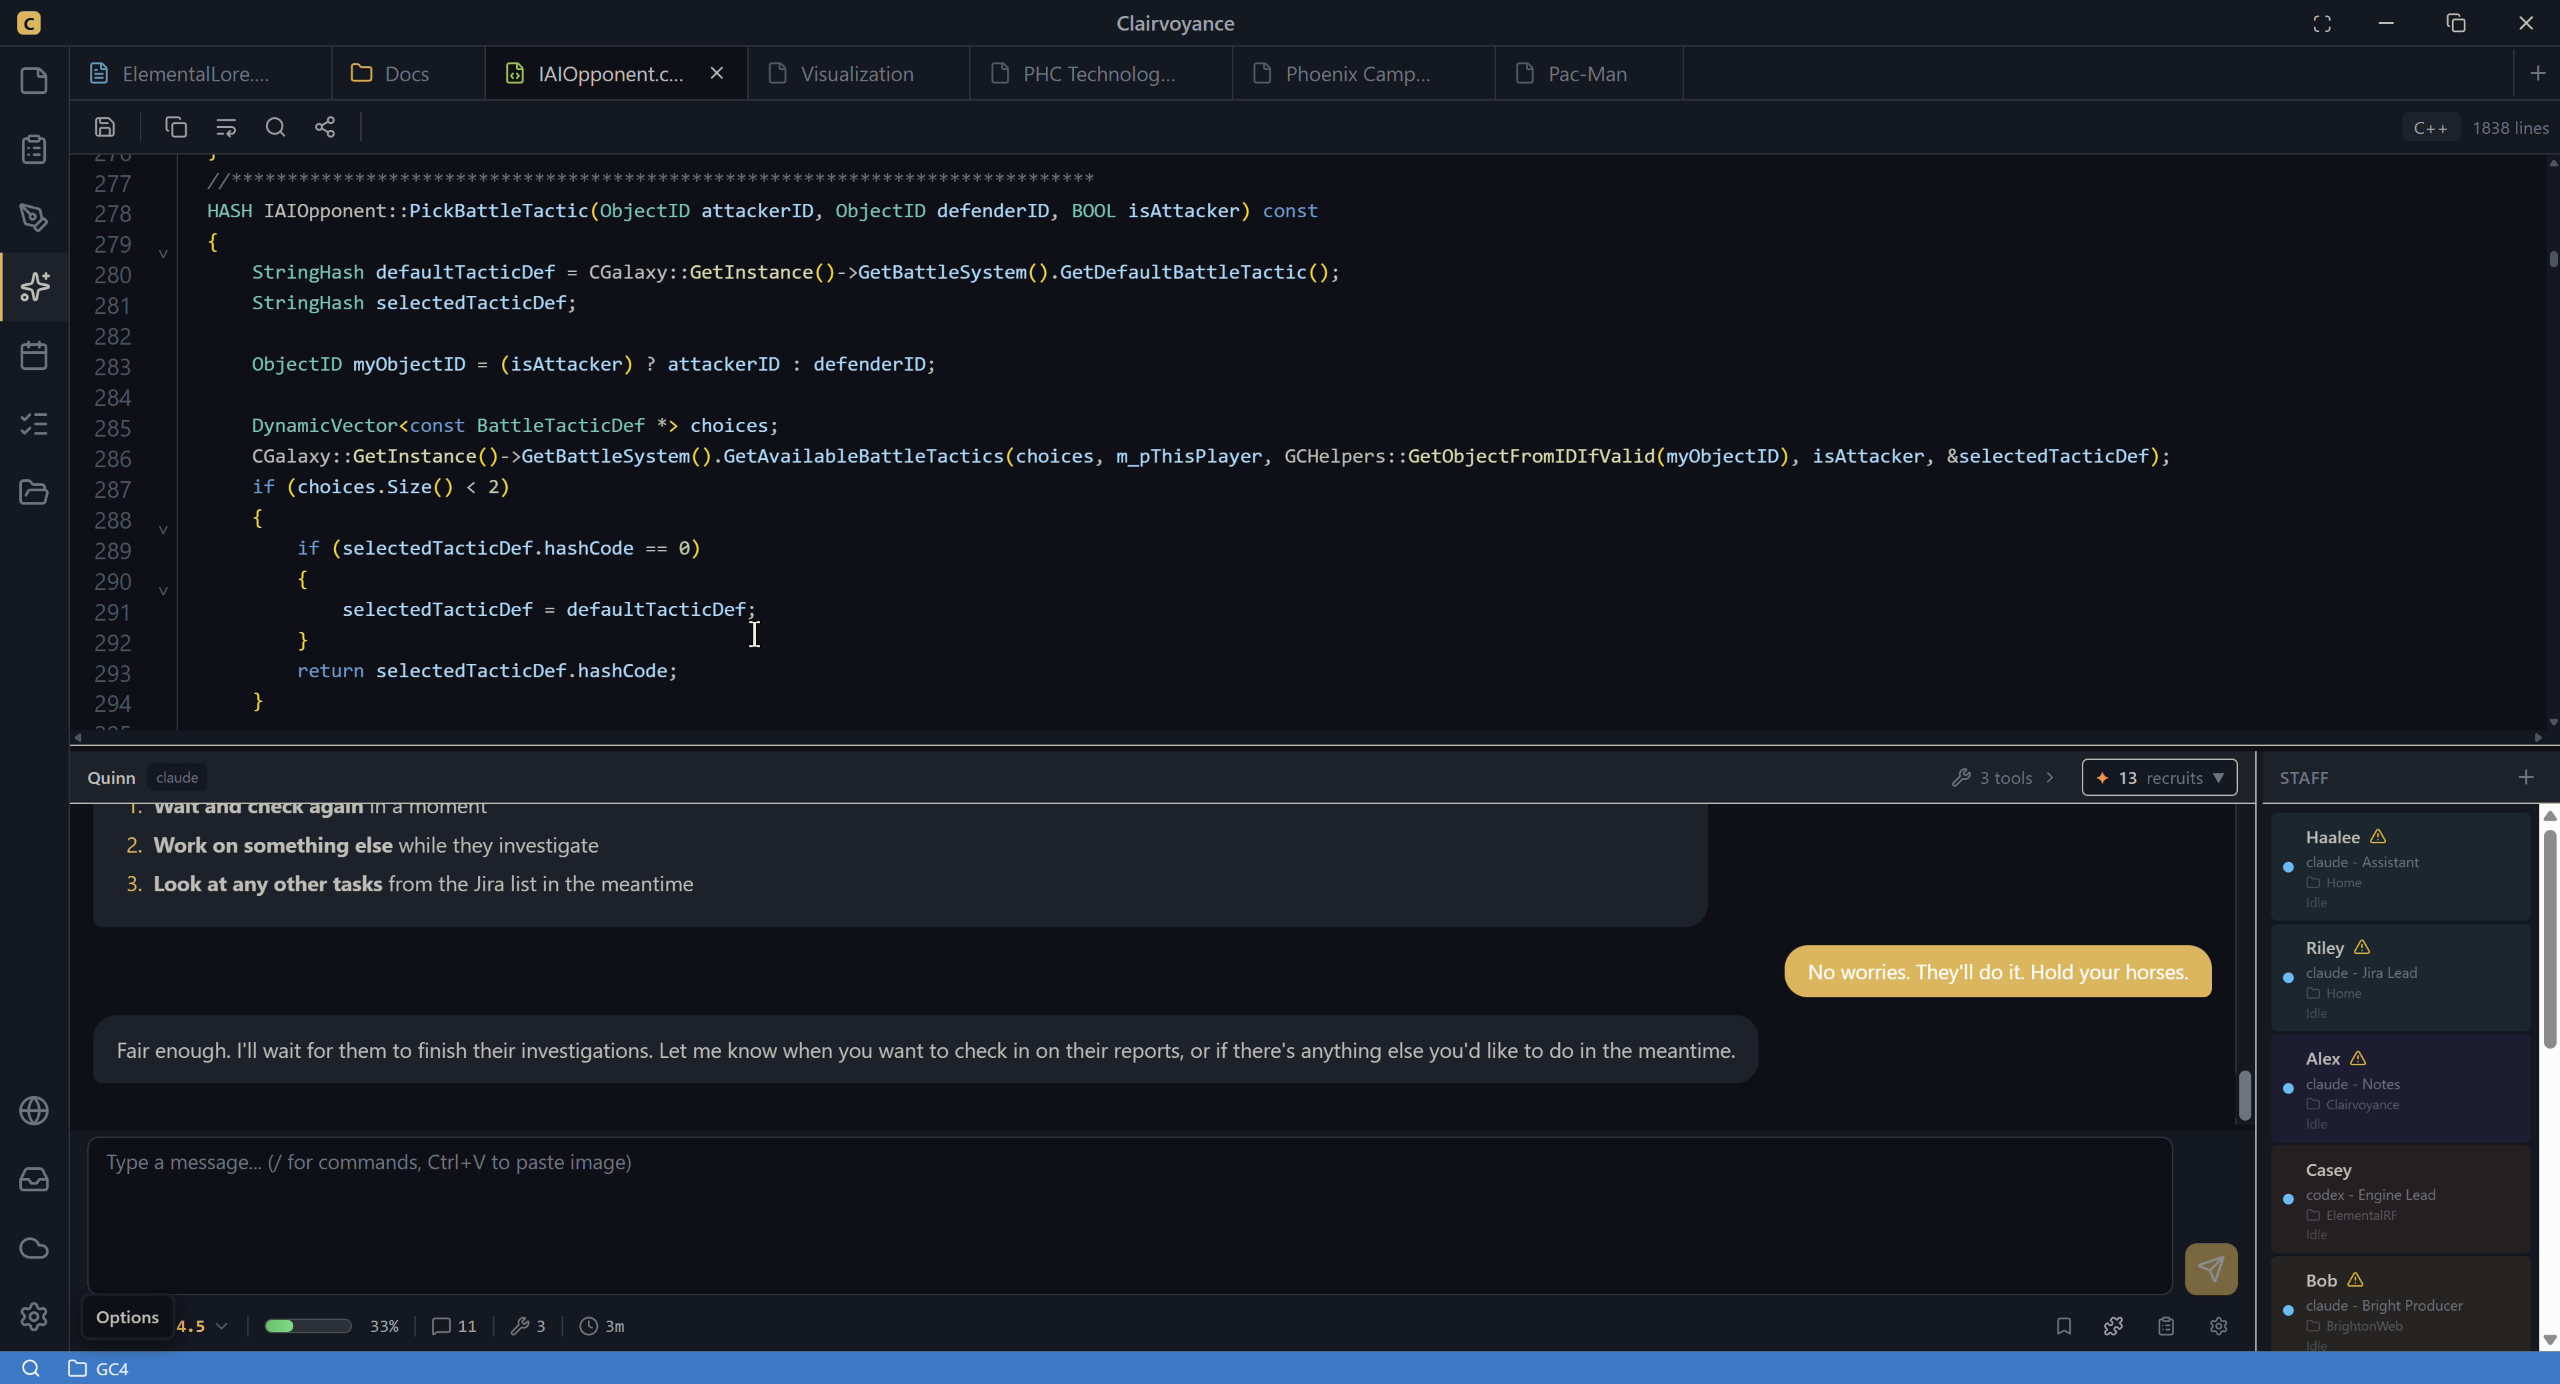Collapse code fold at line 279
Screen dimensions: 2560x1384
click(x=163, y=254)
